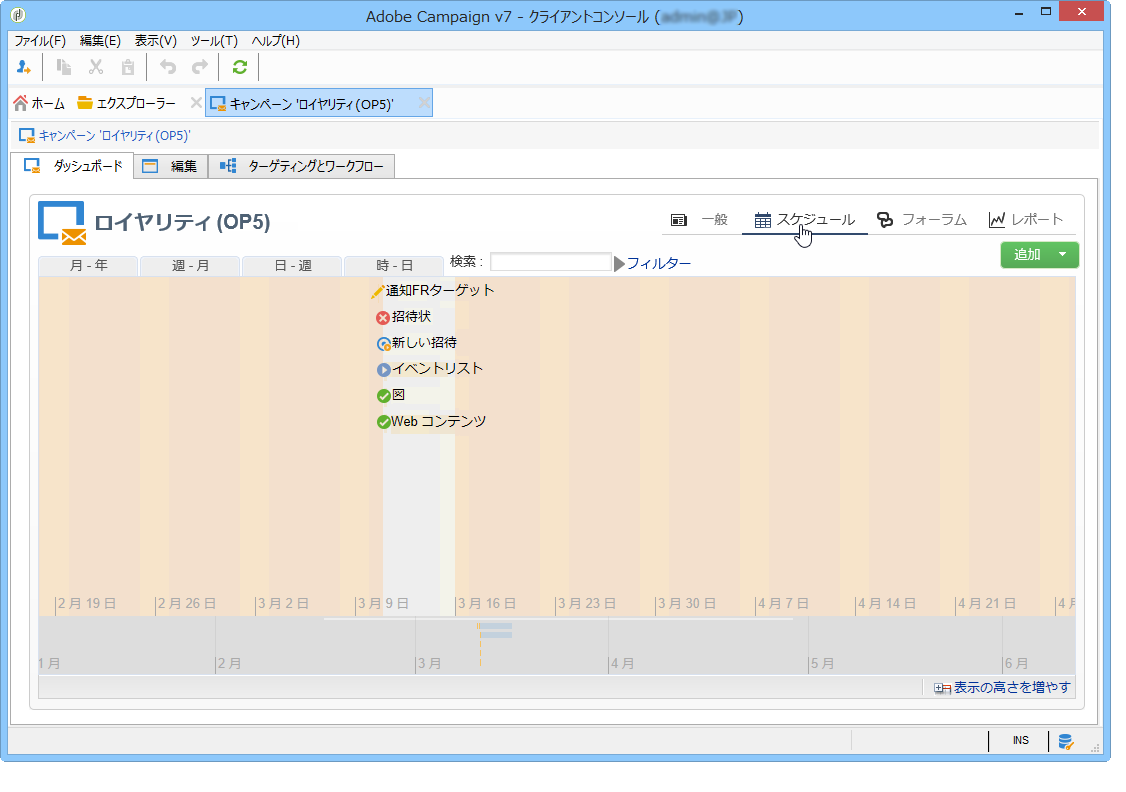Close the エクスプローラー tab
1126x792 pixels.
point(195,103)
